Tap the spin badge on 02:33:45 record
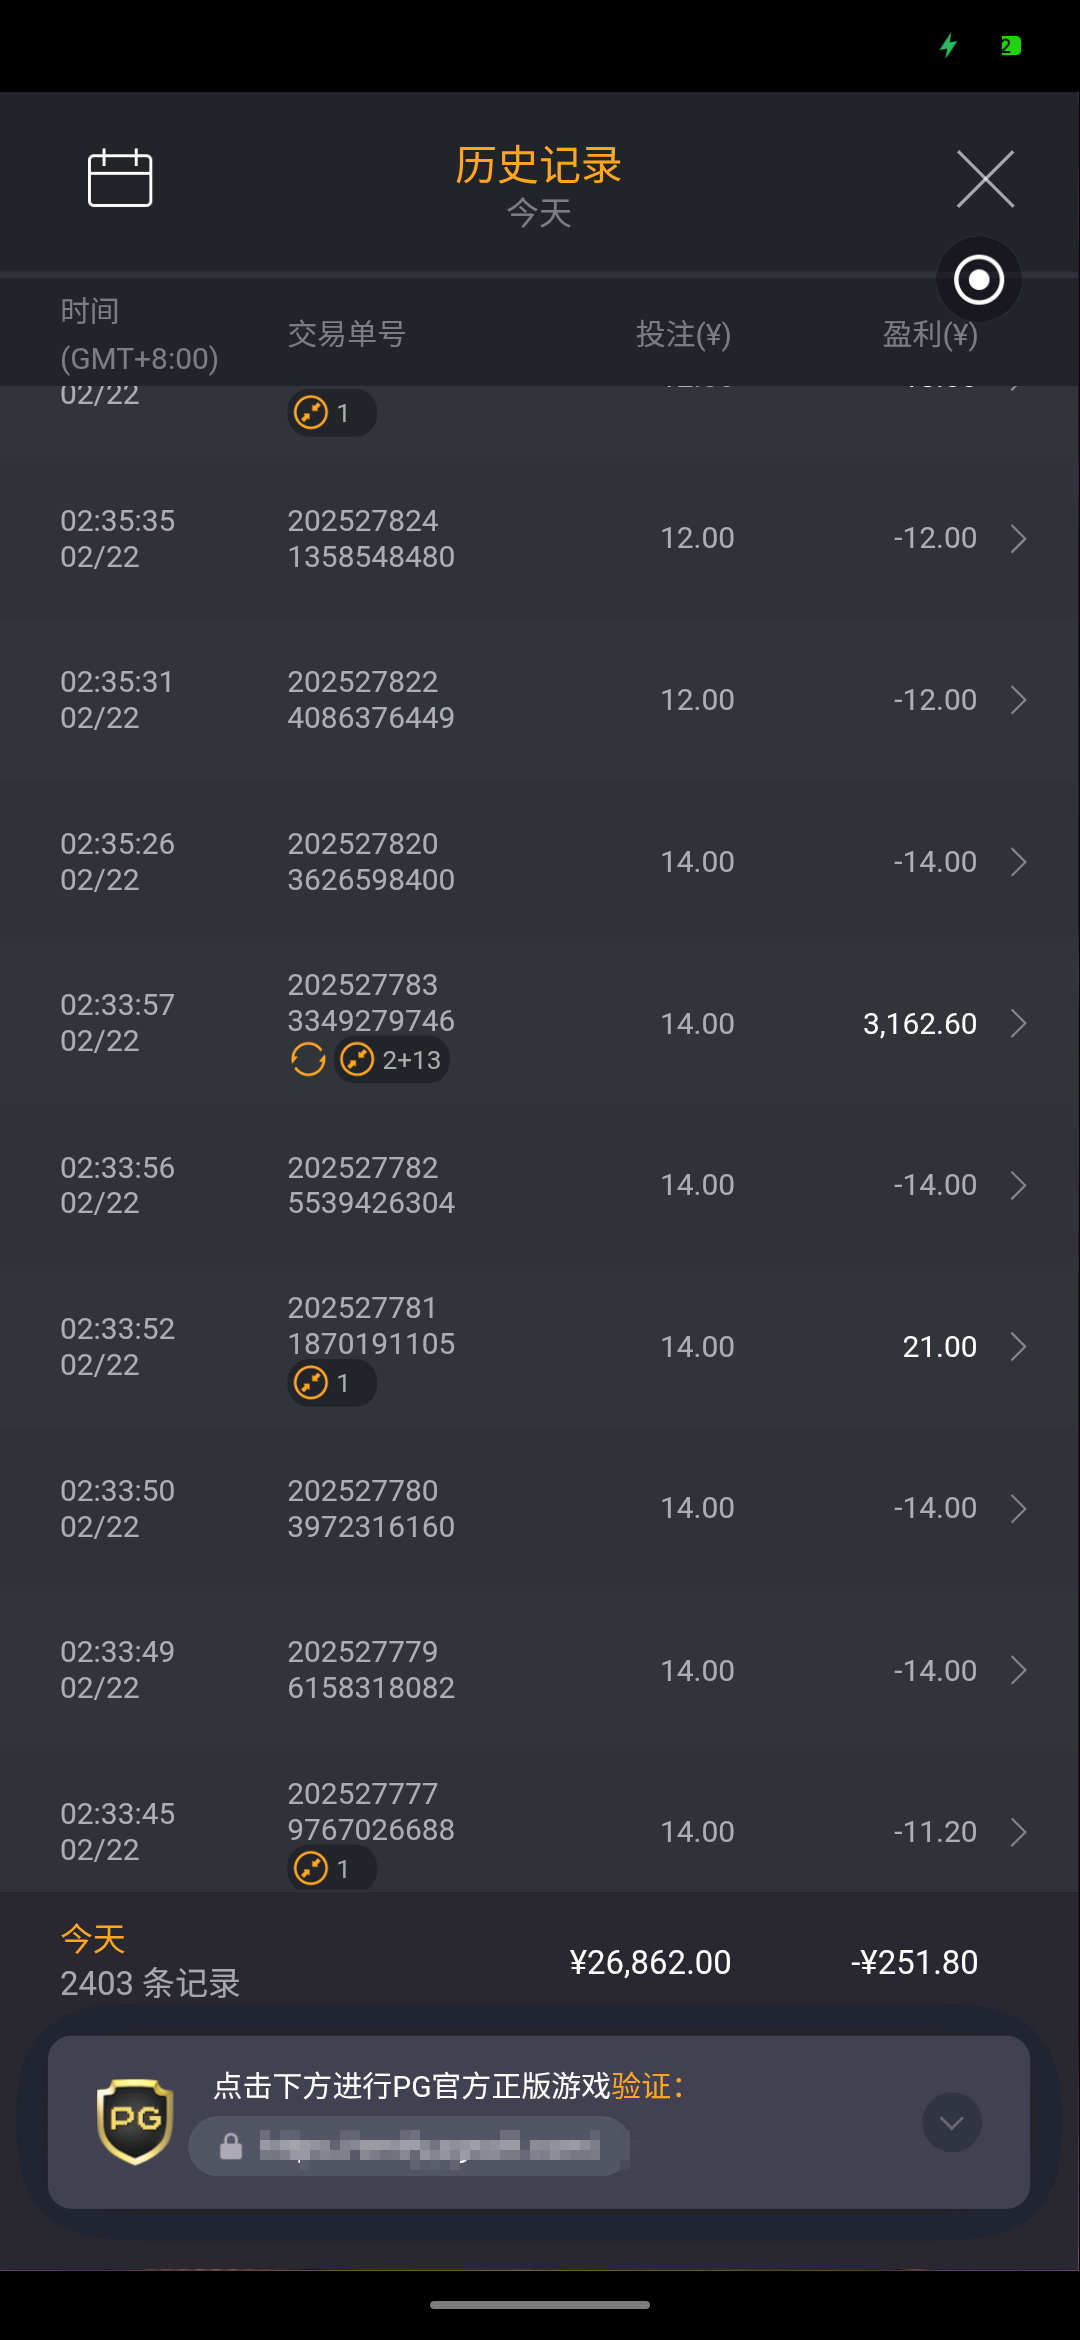Image resolution: width=1080 pixels, height=2340 pixels. tap(331, 1868)
